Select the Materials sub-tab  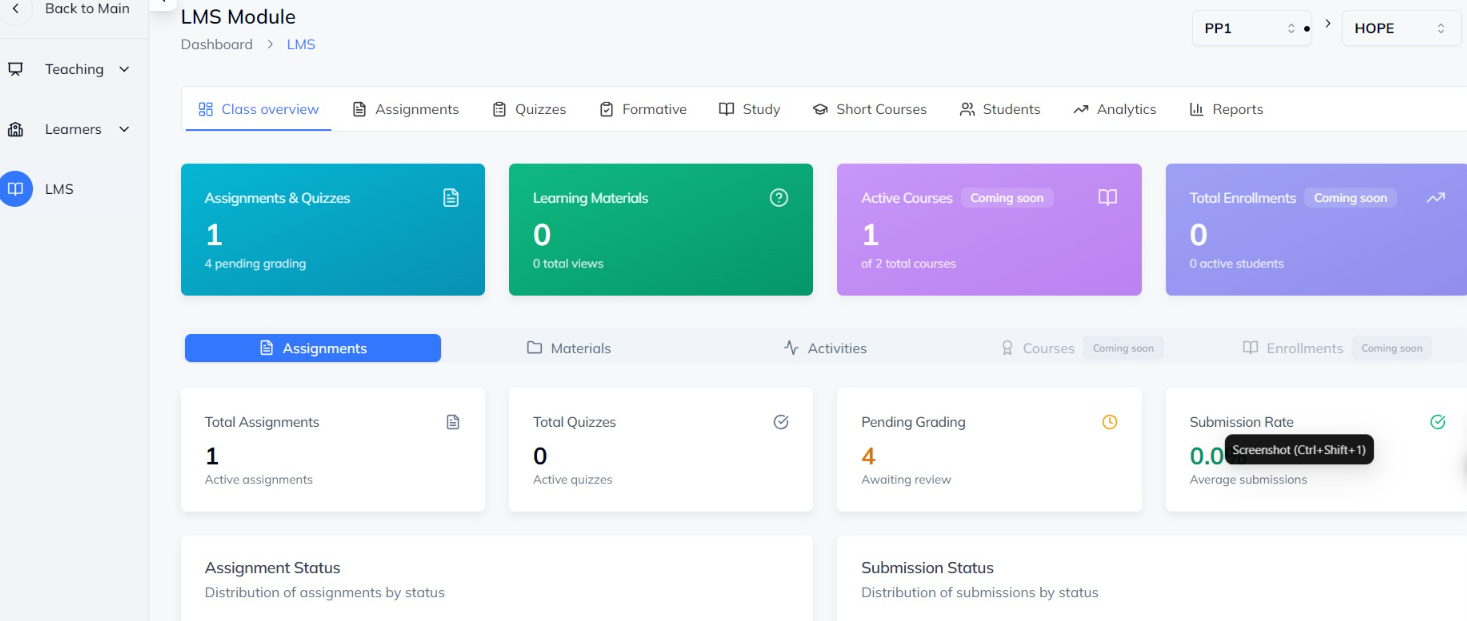568,347
